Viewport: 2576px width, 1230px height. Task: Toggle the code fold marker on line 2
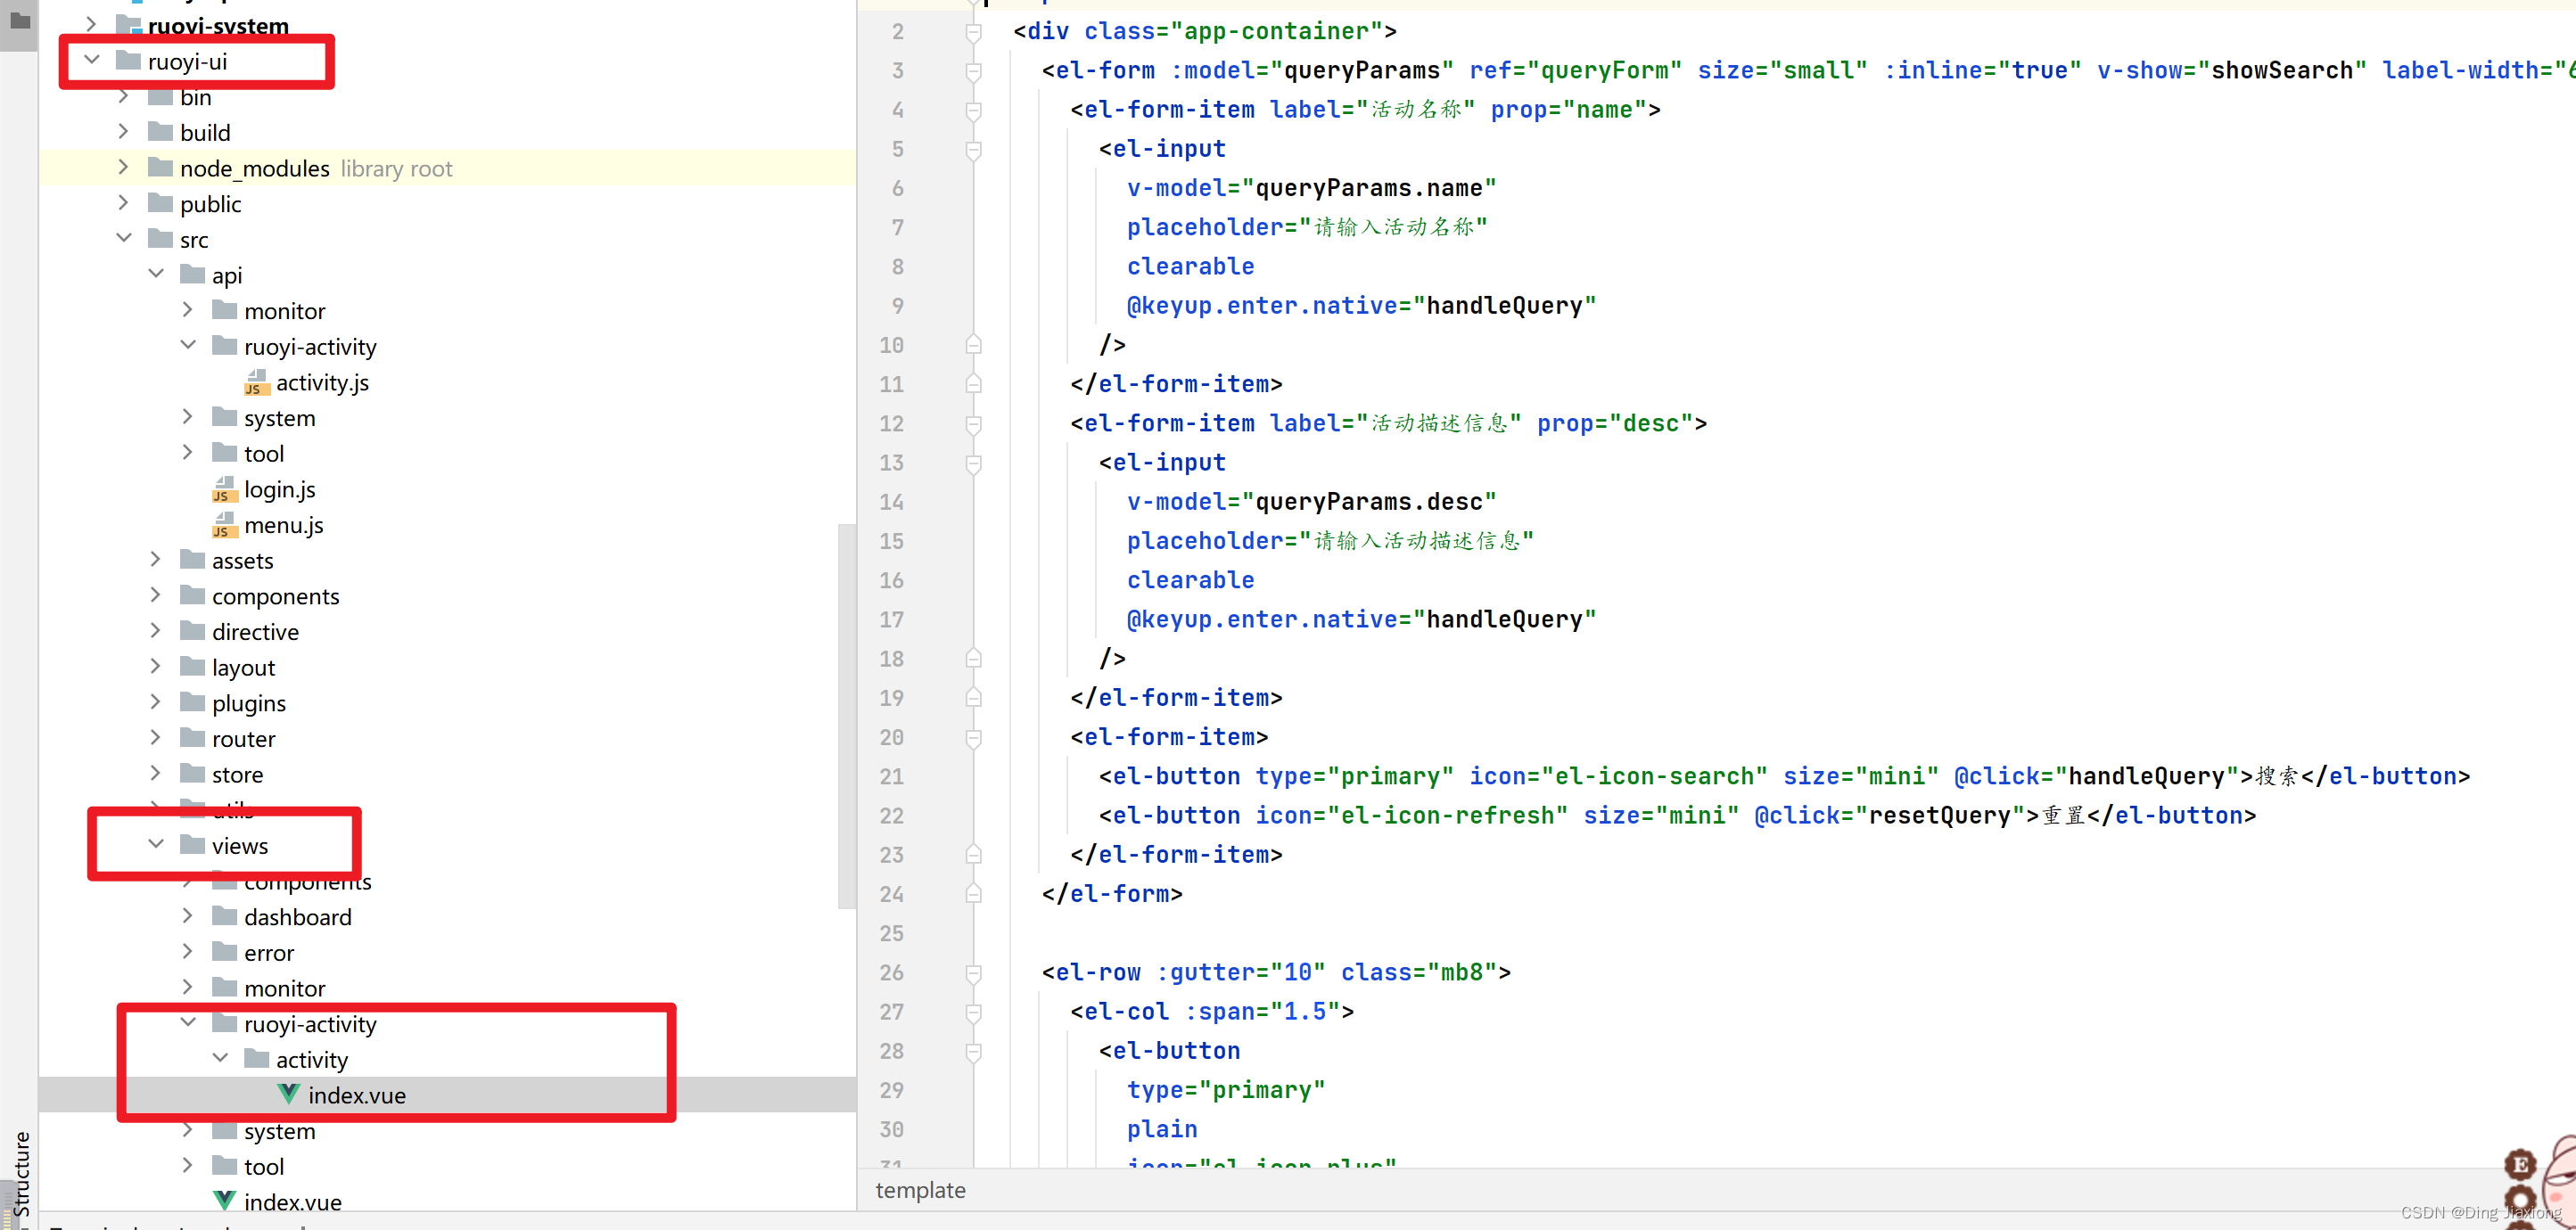(x=973, y=32)
